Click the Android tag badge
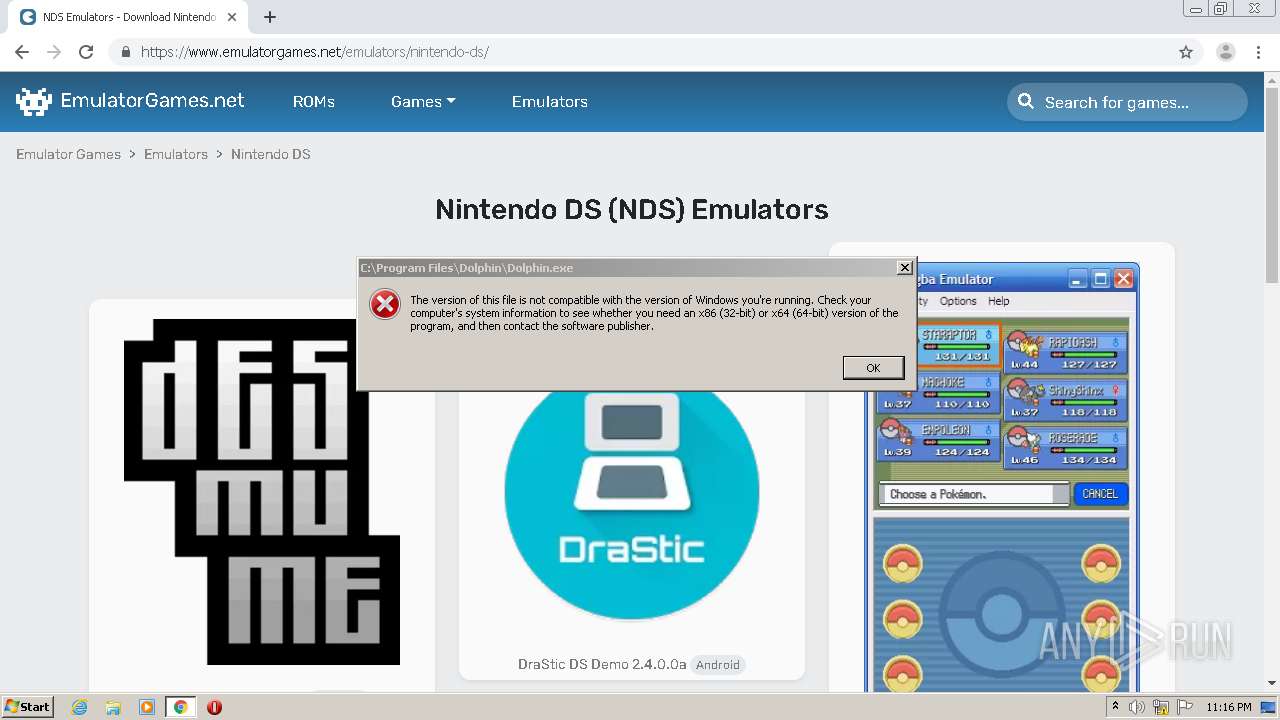This screenshot has width=1280, height=720. tap(718, 665)
